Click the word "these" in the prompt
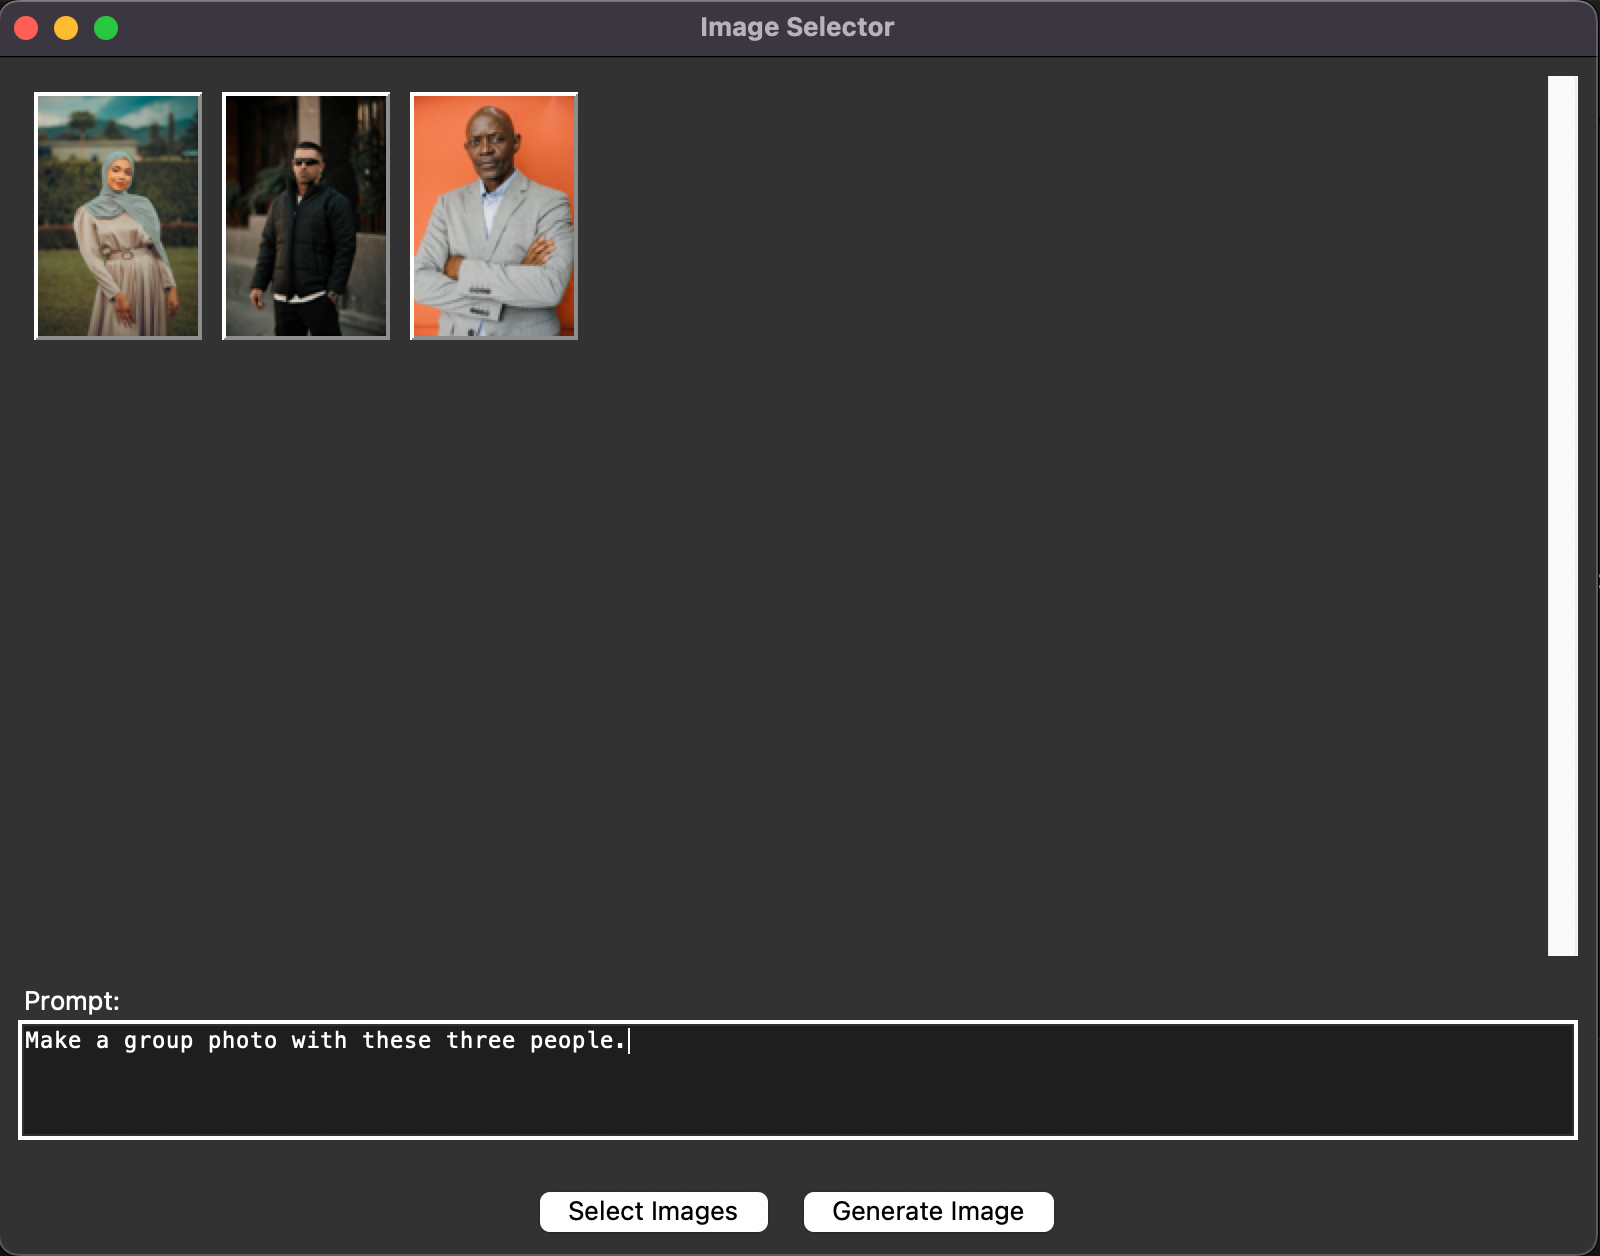Viewport: 1600px width, 1256px height. click(x=396, y=1041)
